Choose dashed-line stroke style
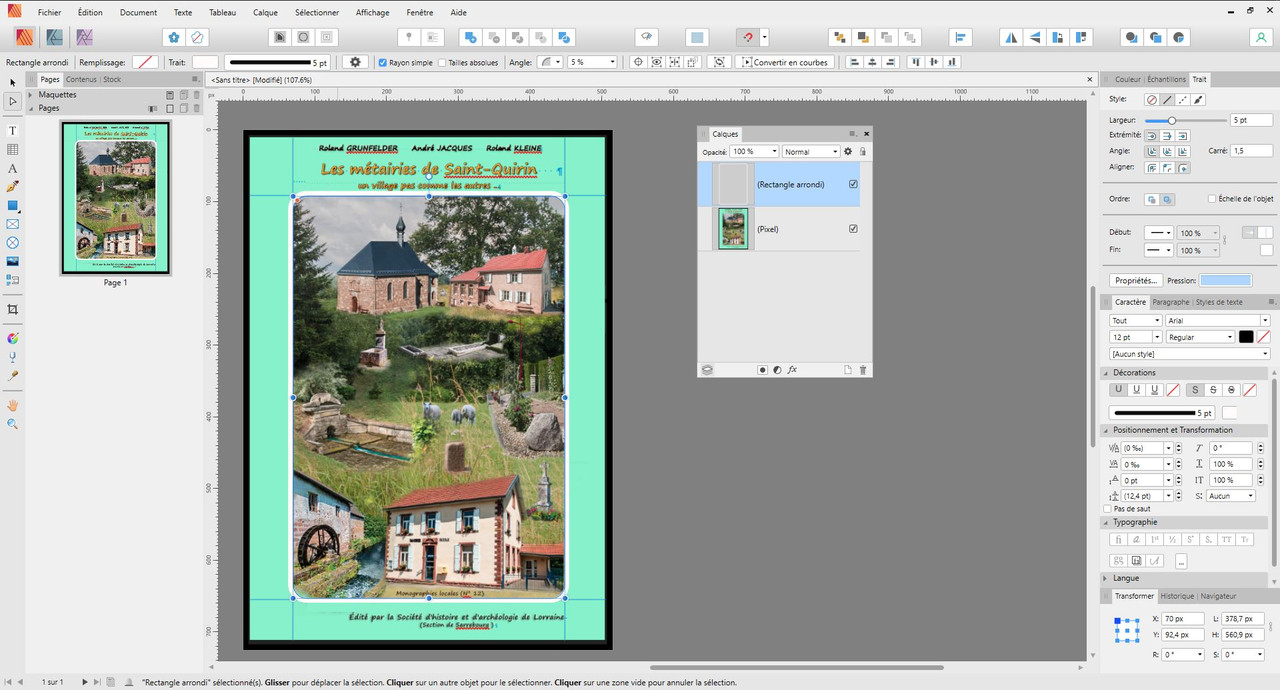 (1183, 100)
